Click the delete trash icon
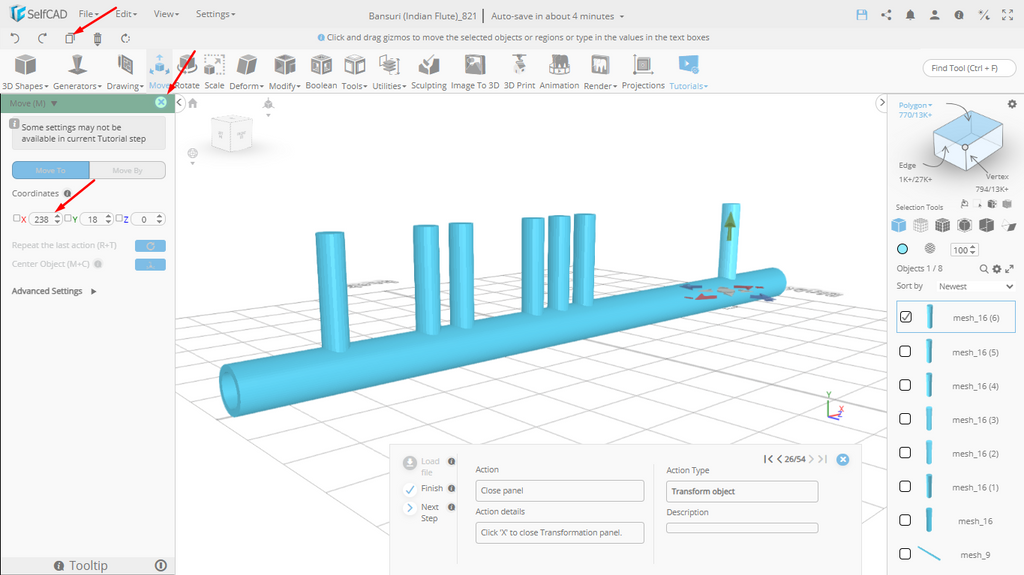 pyautogui.click(x=97, y=38)
